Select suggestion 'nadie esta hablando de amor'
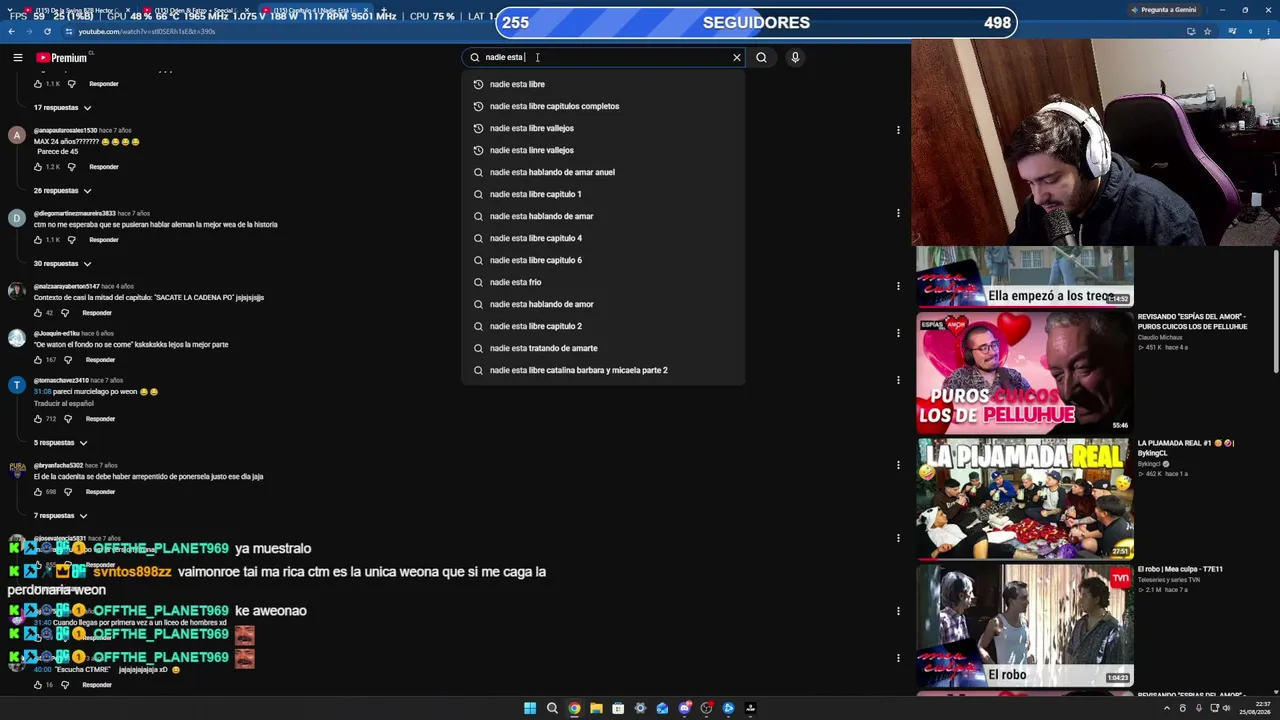Screen dimensions: 1280x720 (x=603, y=304)
